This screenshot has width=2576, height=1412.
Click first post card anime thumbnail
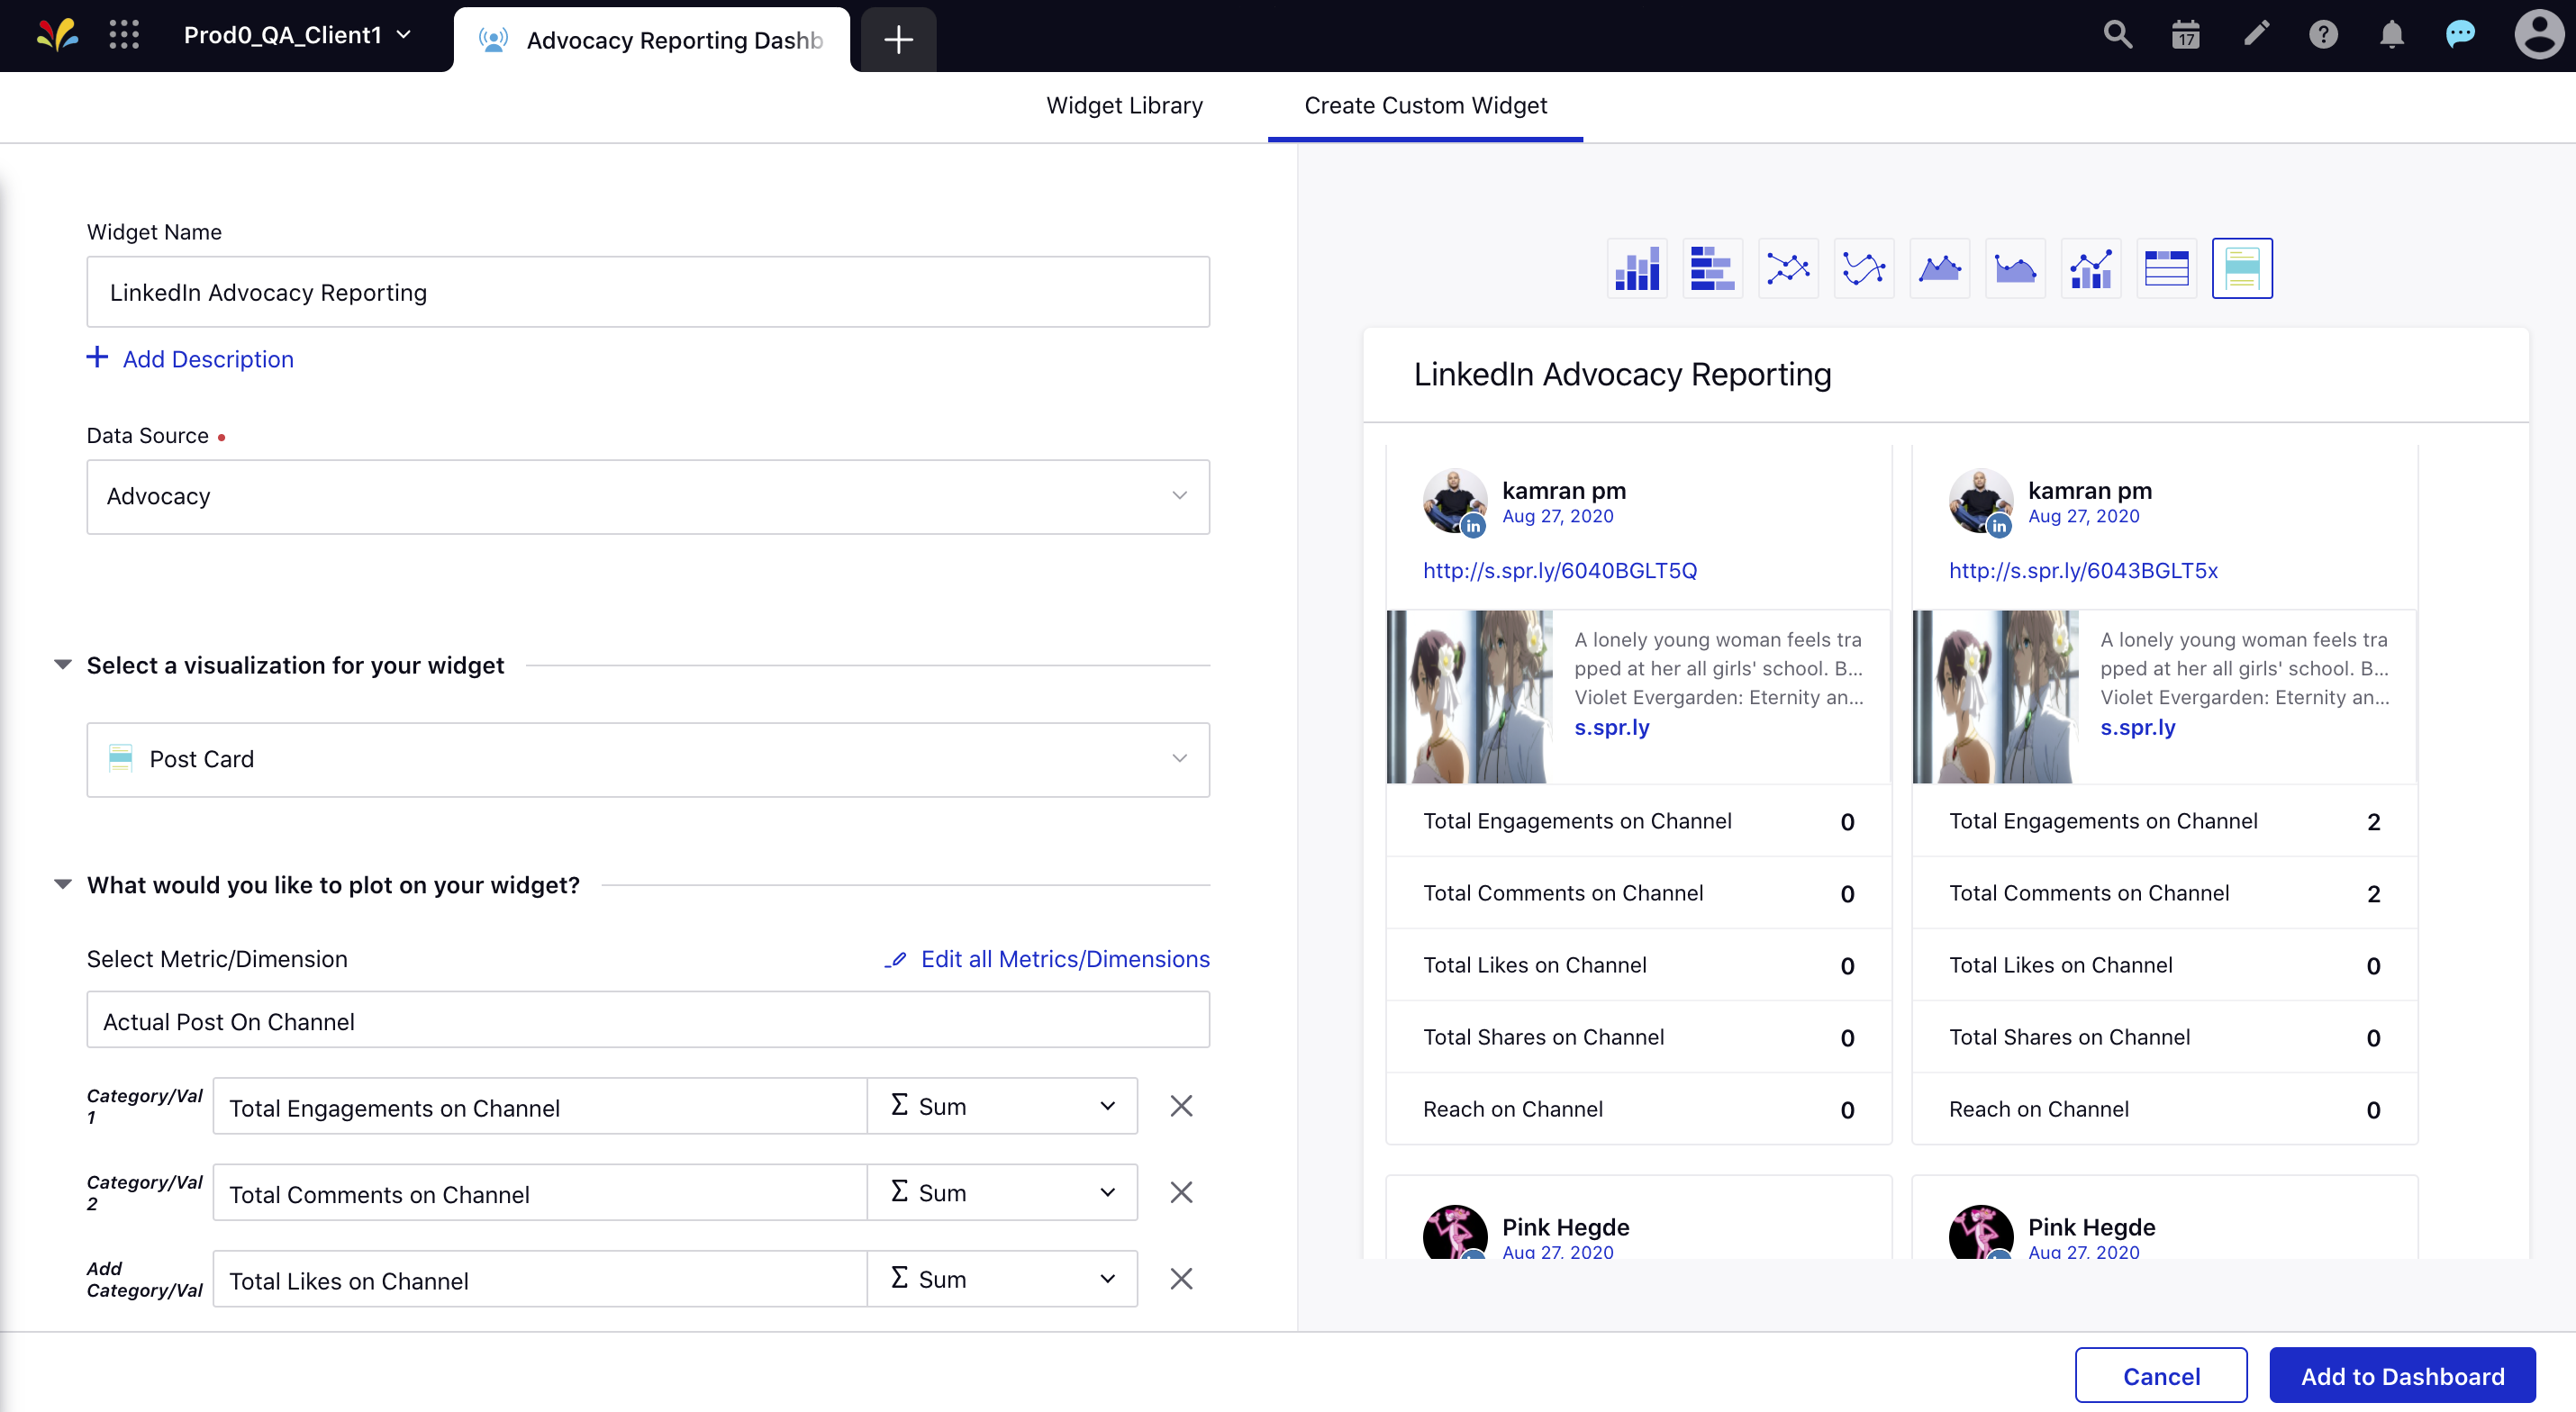click(x=1469, y=696)
